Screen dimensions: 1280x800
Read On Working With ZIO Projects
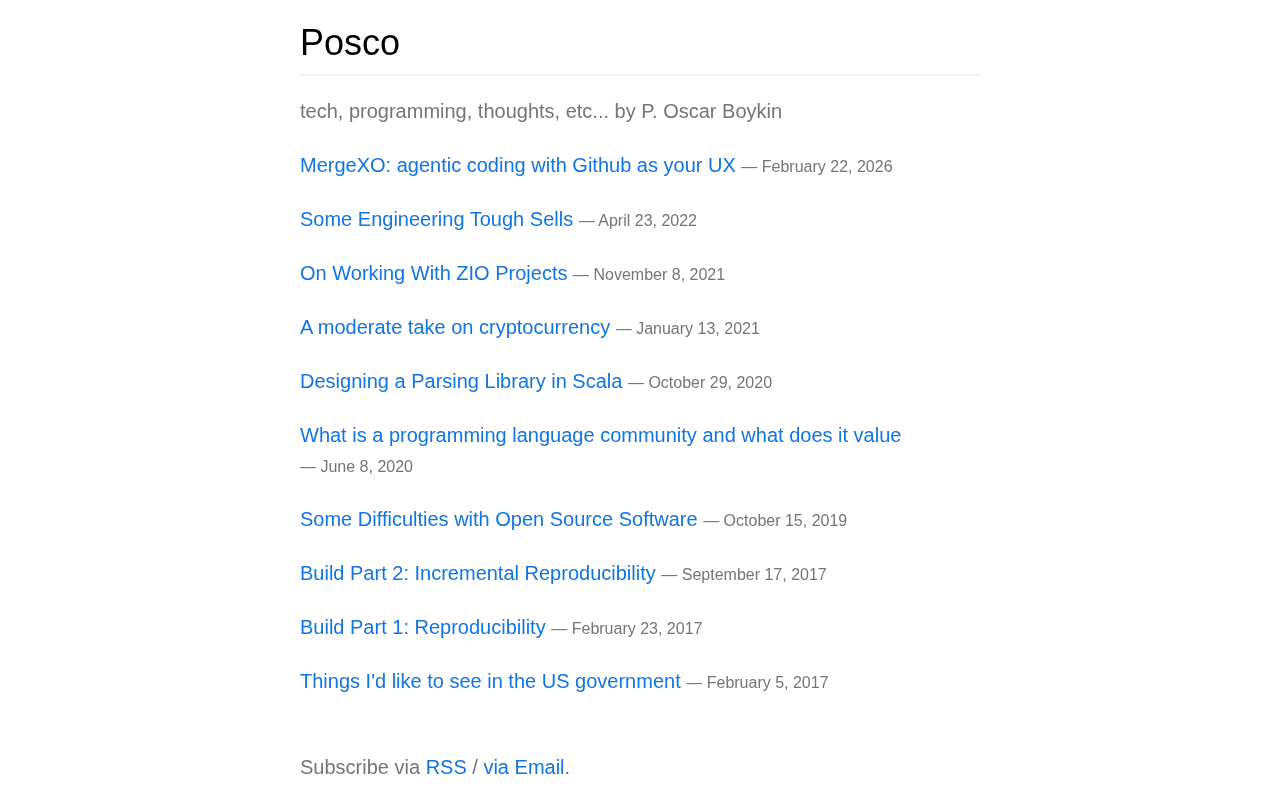(433, 274)
